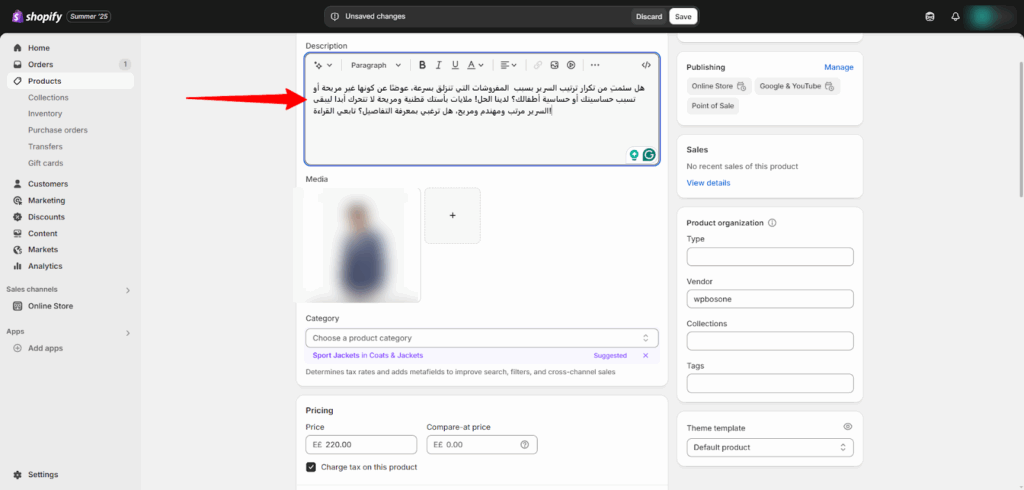
Task: Switch description editor to HTML view
Action: coord(646,65)
